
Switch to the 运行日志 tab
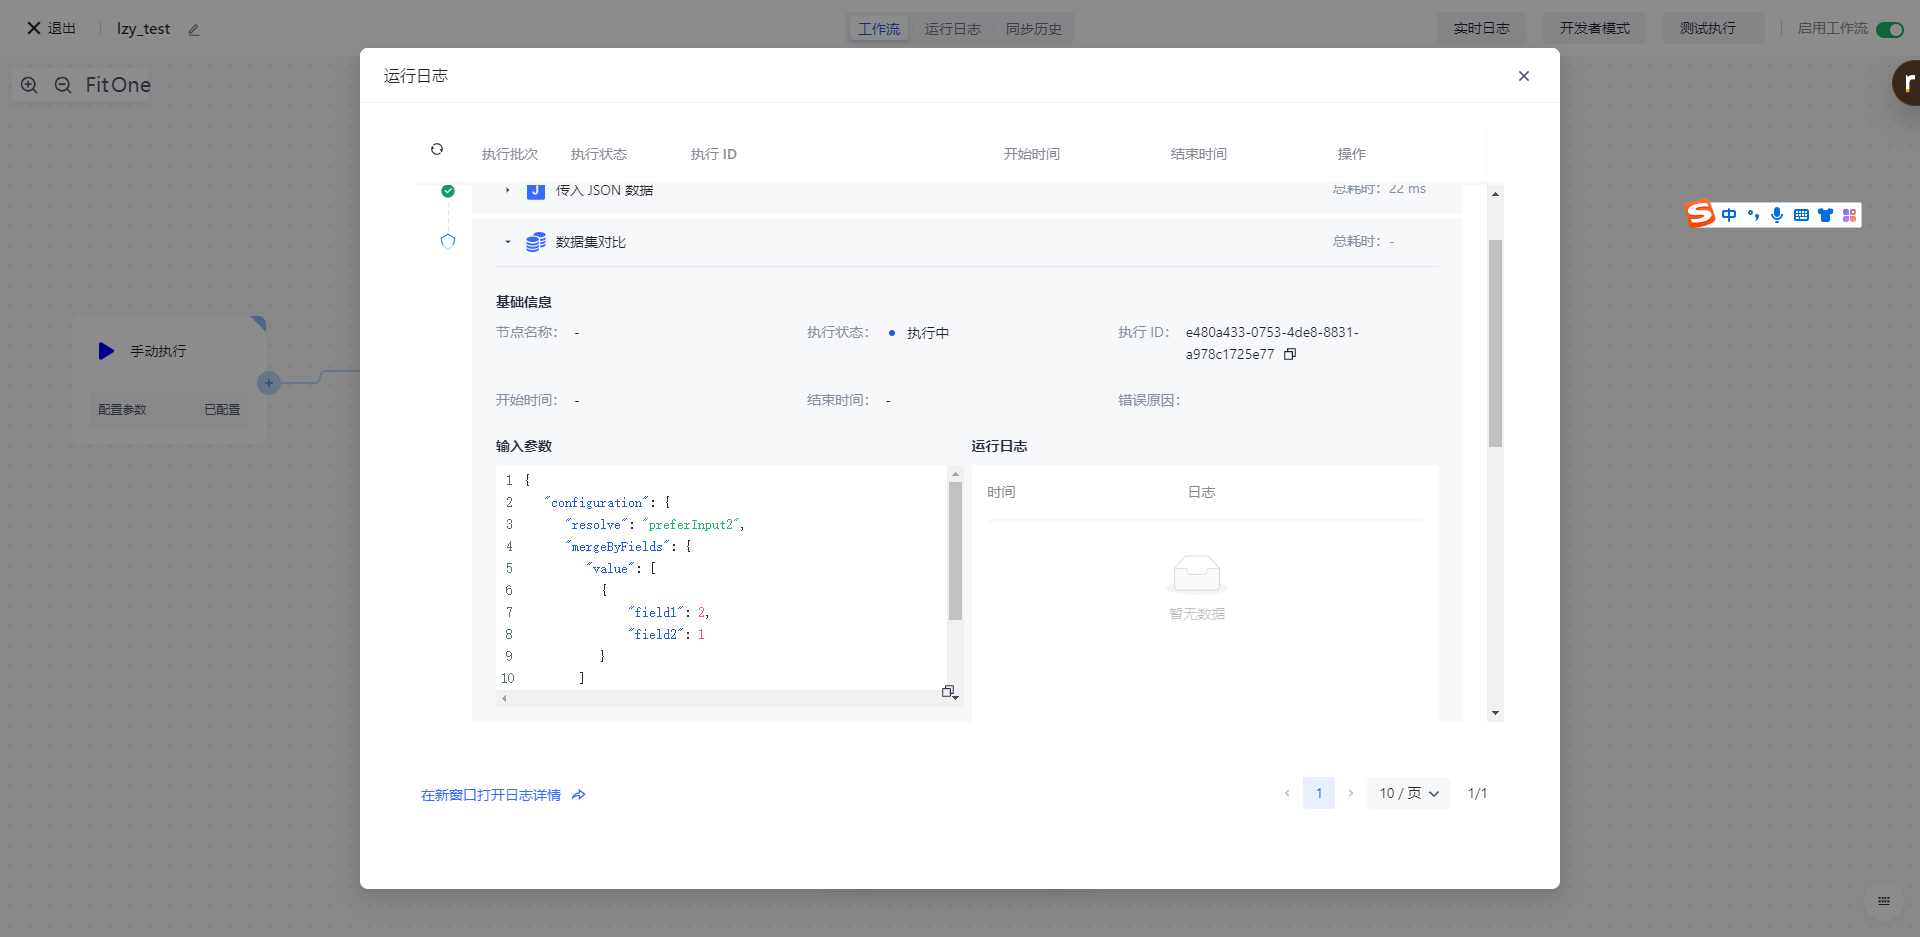(x=952, y=29)
